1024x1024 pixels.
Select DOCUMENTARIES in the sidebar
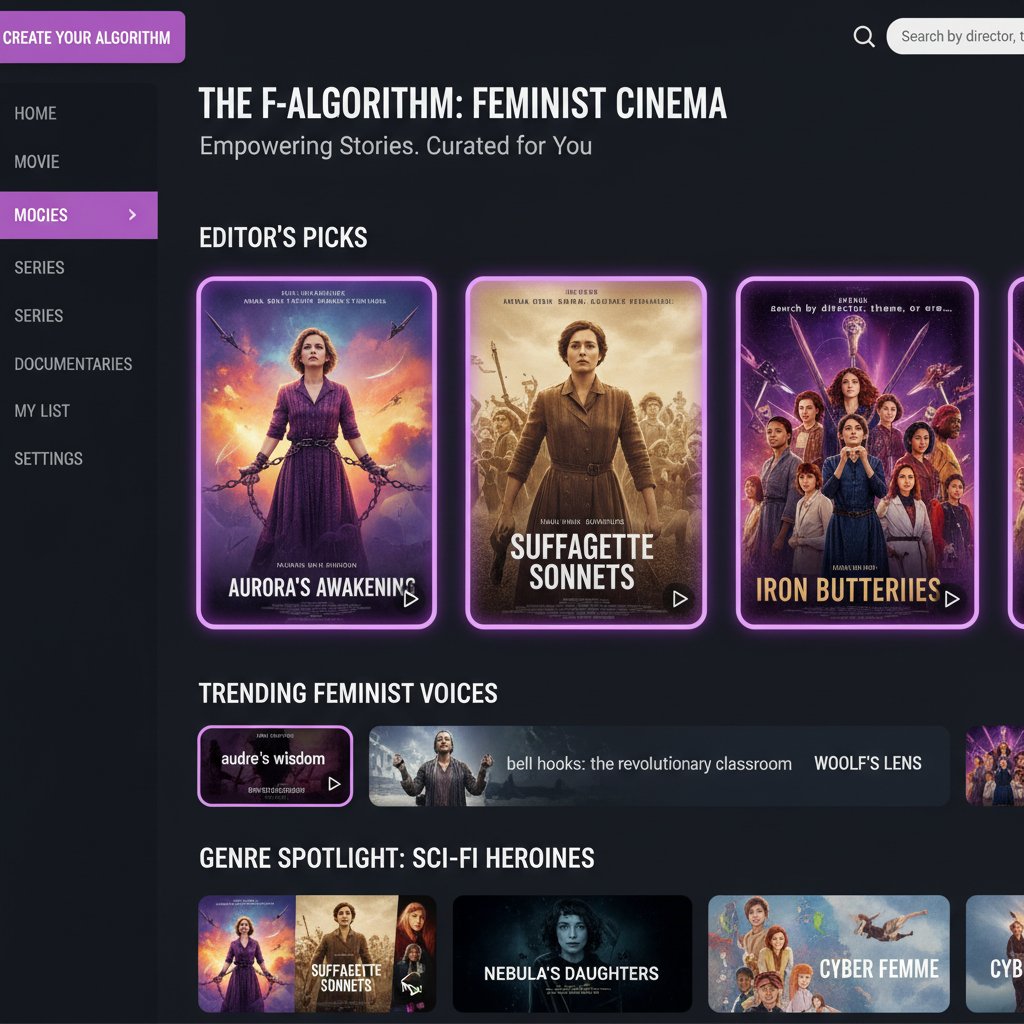pyautogui.click(x=73, y=363)
